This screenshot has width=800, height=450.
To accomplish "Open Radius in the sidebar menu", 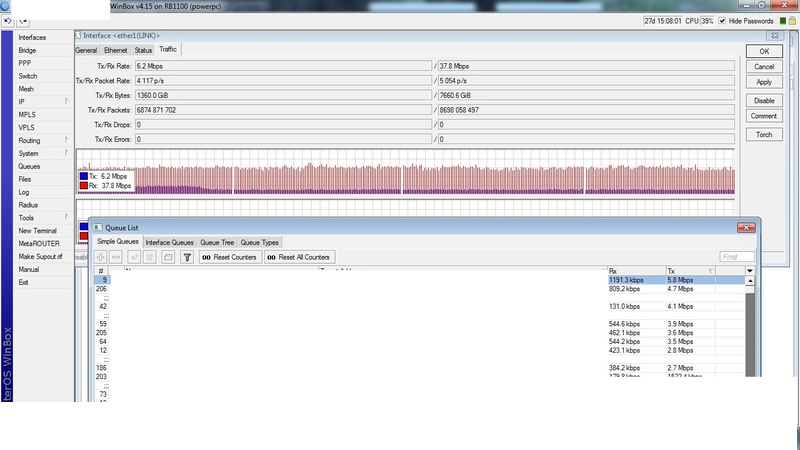I will 28,205.
